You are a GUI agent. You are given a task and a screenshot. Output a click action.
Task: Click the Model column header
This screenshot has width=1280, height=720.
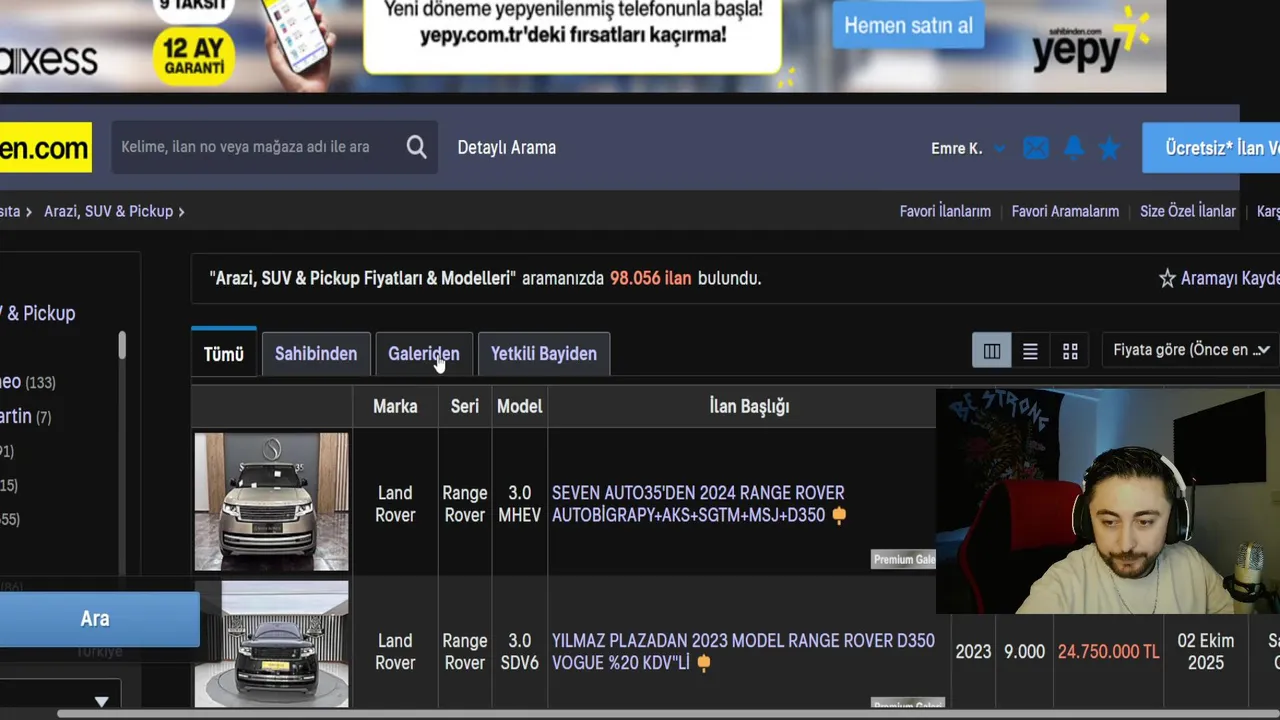(x=519, y=406)
